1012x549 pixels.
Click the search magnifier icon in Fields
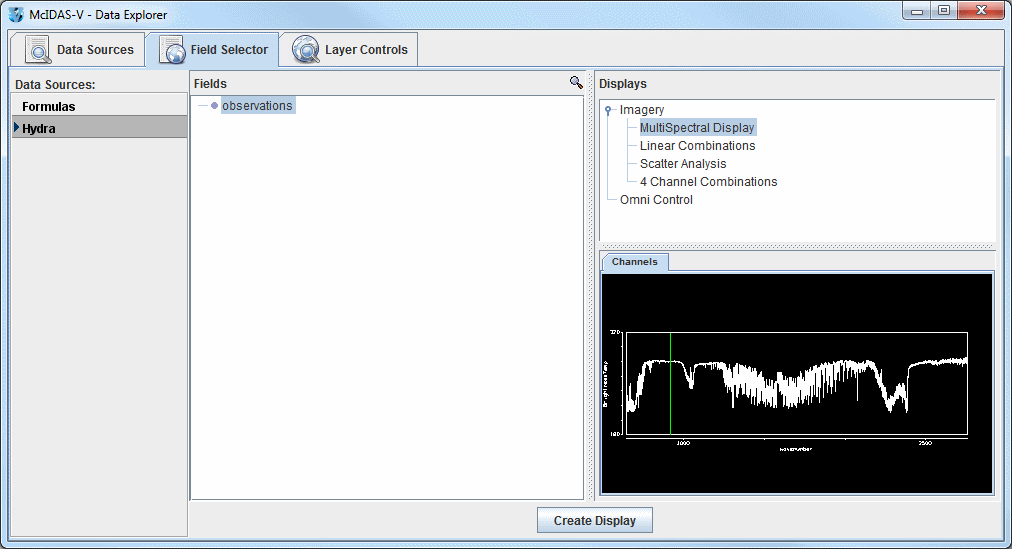(576, 83)
